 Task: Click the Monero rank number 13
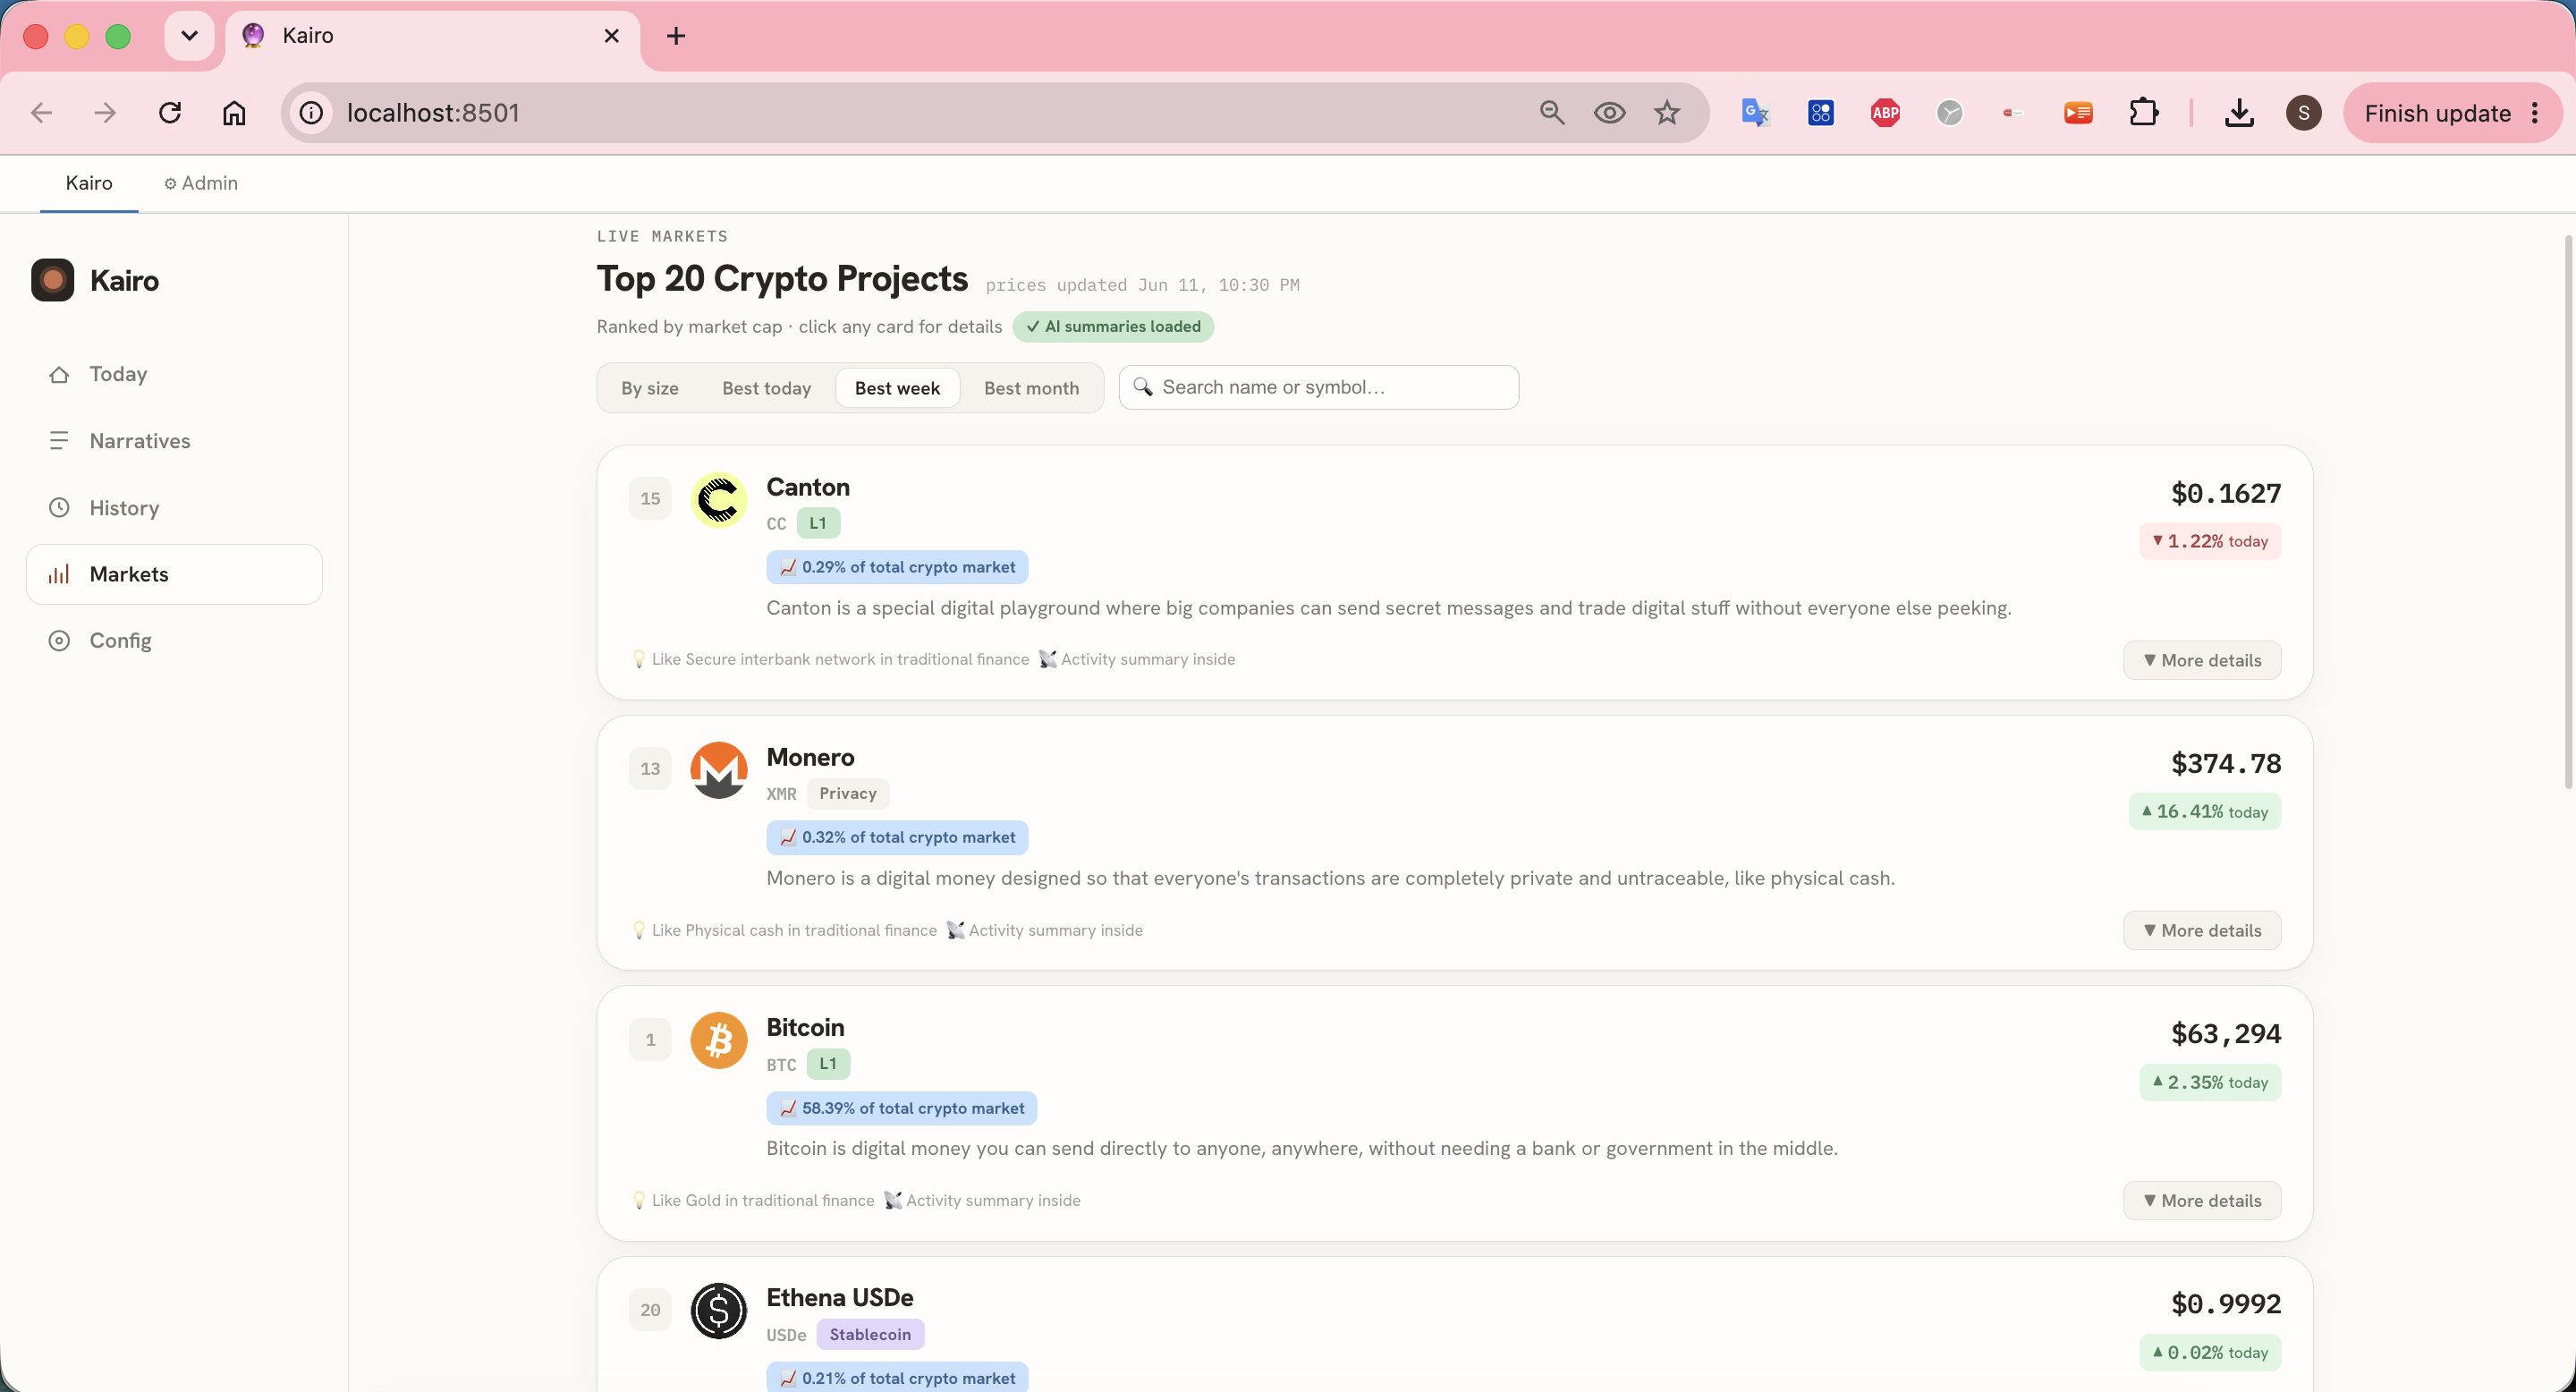tap(650, 769)
